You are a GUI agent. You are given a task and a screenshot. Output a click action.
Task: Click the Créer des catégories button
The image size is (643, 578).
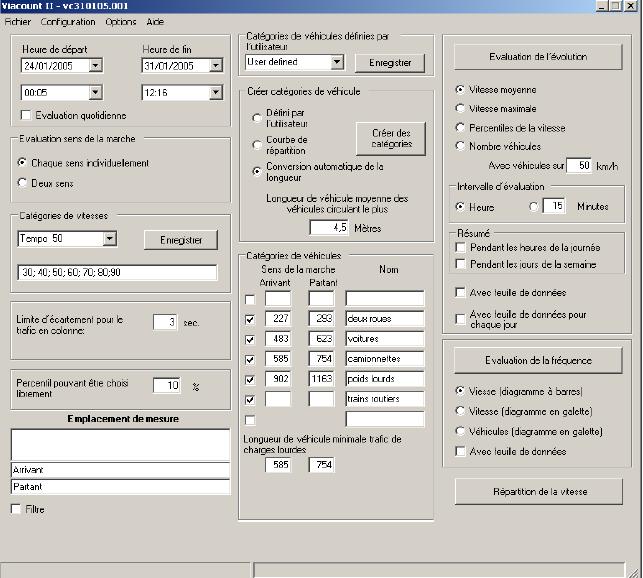pos(391,138)
